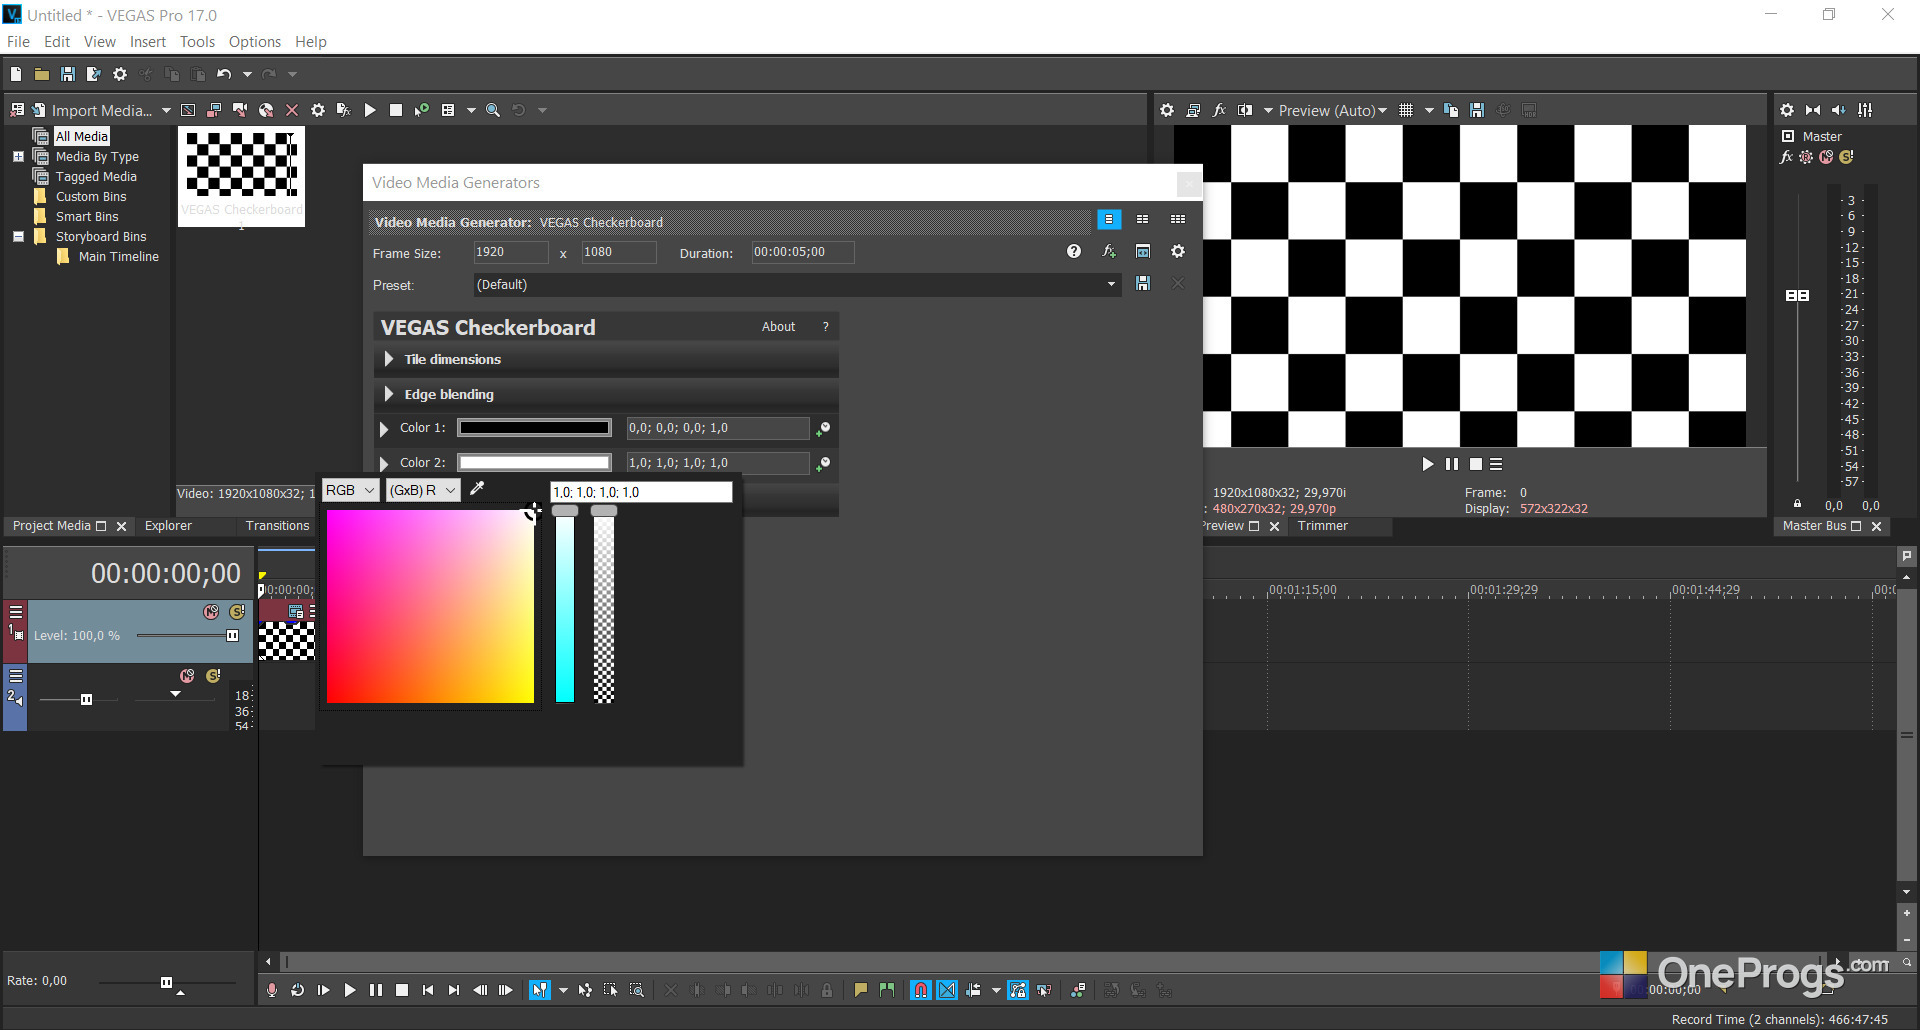
Task: Edit the frame width field 1920
Action: click(x=511, y=252)
